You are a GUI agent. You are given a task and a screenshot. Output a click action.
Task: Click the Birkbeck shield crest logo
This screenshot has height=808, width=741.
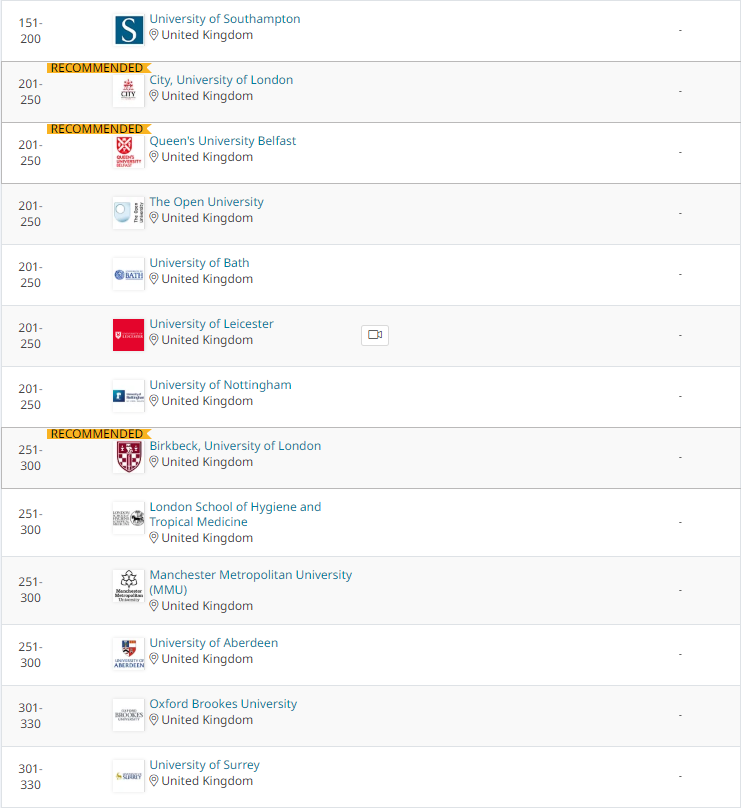point(128,457)
